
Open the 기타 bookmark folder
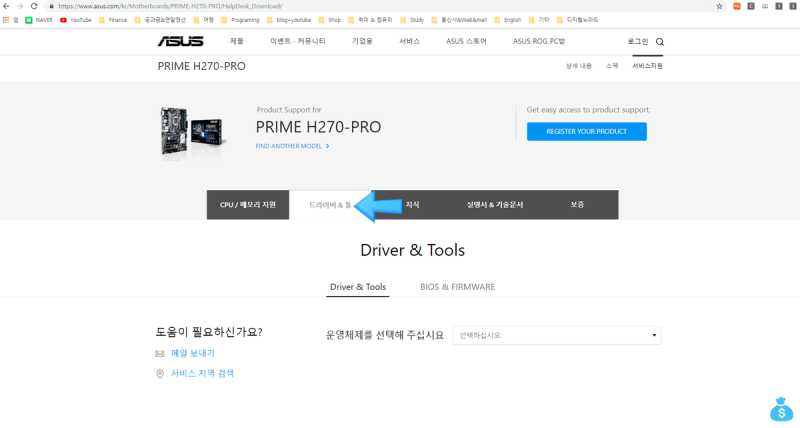539,20
